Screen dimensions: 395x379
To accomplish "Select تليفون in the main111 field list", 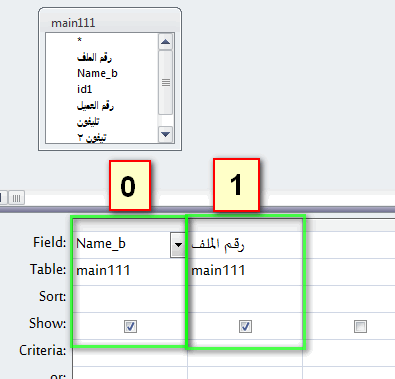I will pyautogui.click(x=88, y=122).
